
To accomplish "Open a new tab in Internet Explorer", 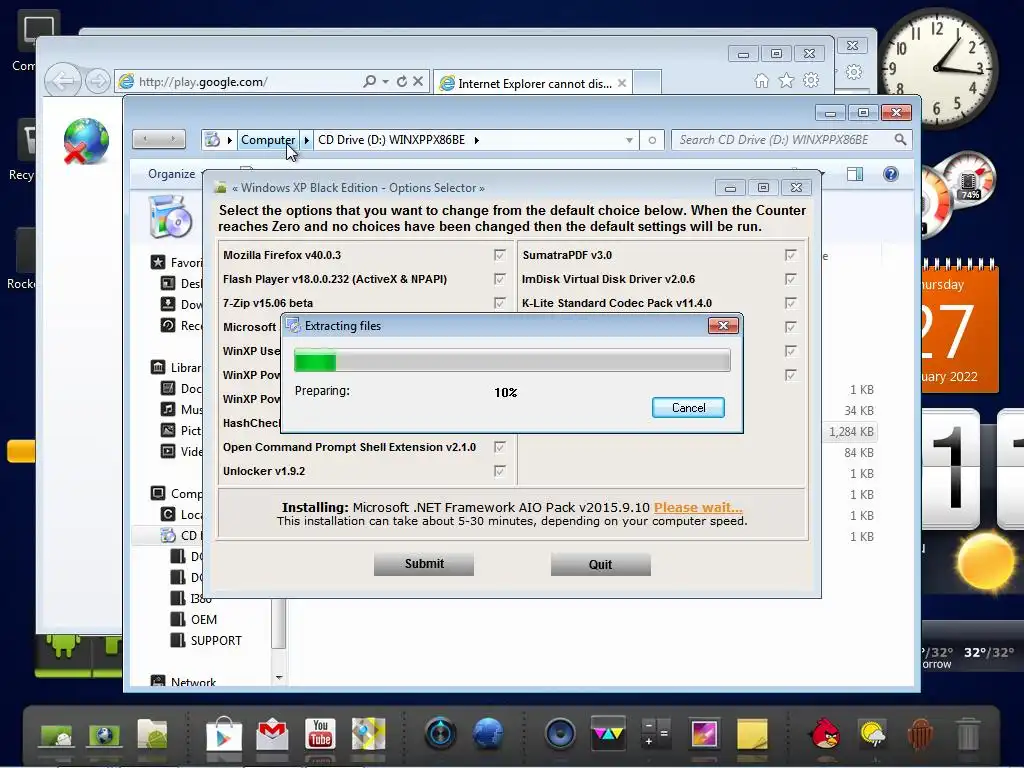I will (647, 83).
